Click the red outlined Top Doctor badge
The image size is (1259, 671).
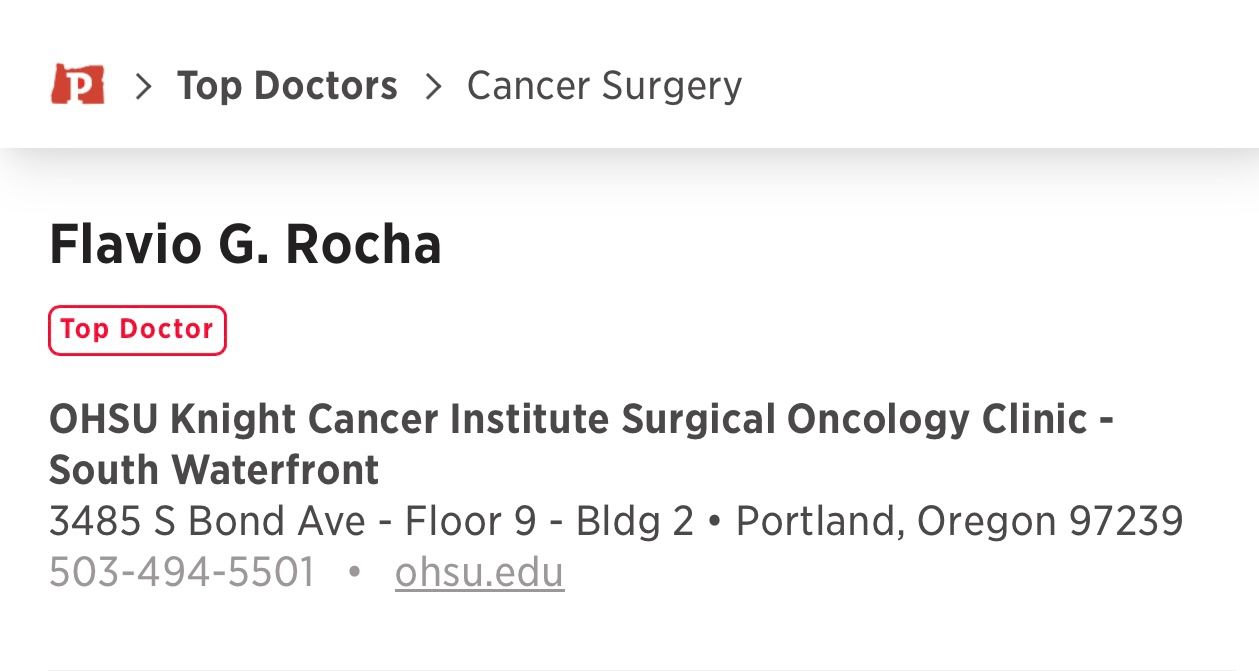(x=137, y=330)
